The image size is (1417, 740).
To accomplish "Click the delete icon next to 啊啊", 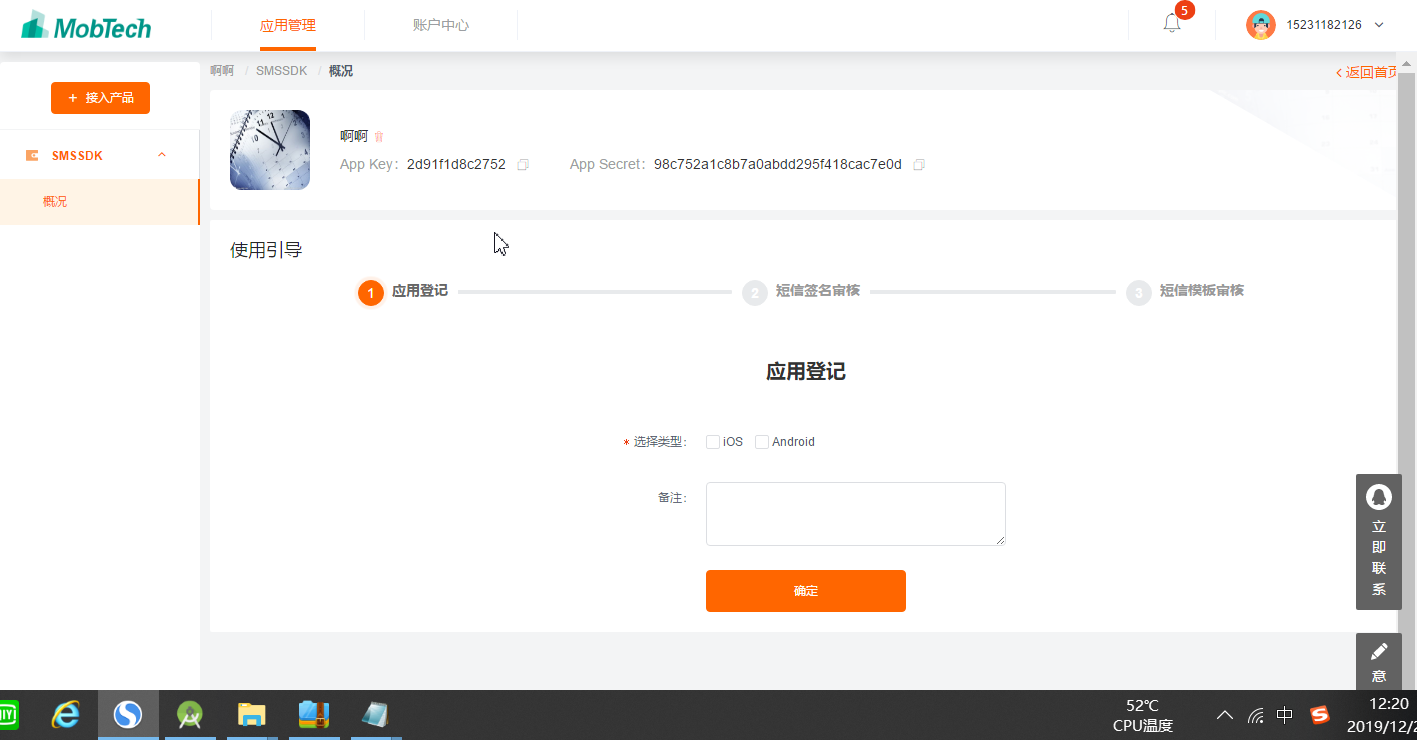I will (380, 135).
